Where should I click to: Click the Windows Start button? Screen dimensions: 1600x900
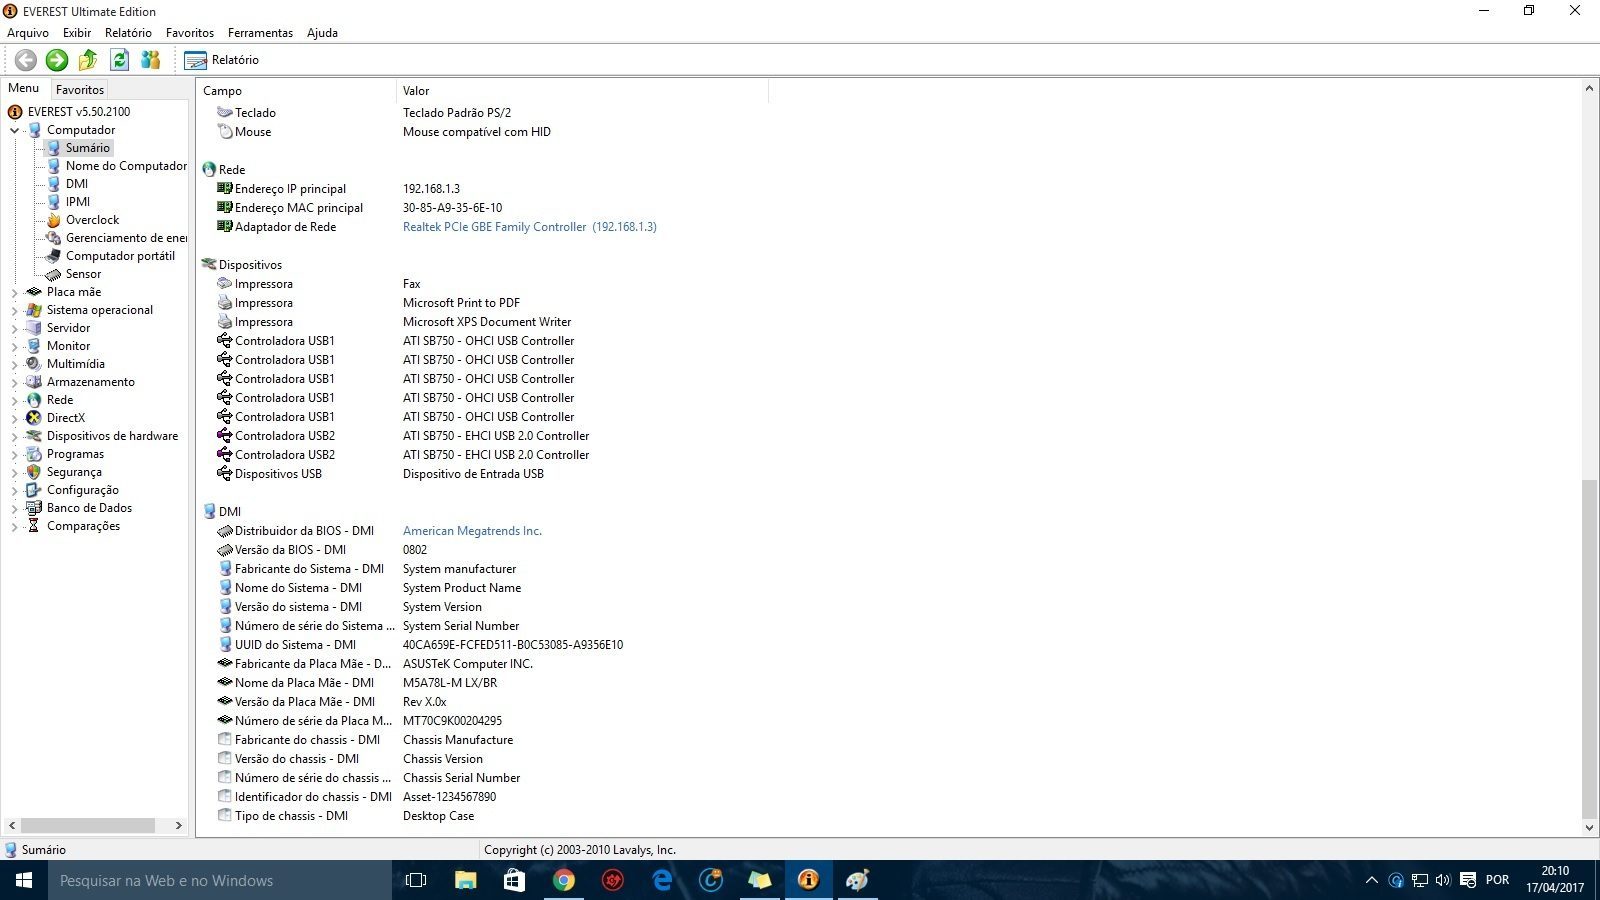click(x=24, y=880)
